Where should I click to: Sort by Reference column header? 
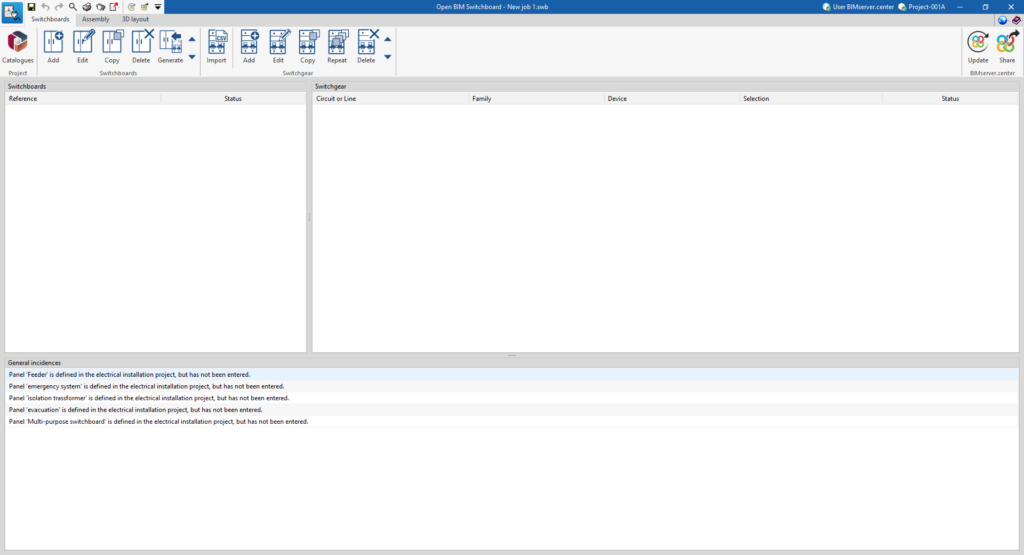point(83,99)
